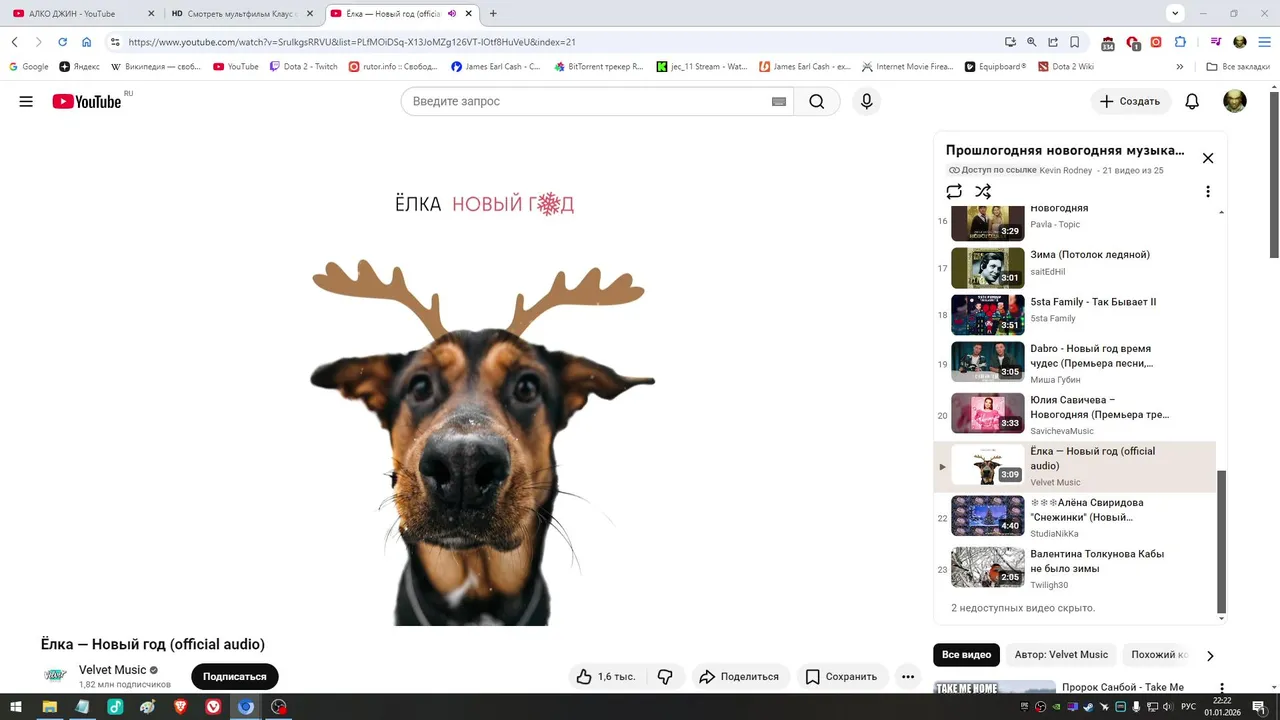
Task: Play Dabro - Новый год время чудес
Action: pos(1075,362)
